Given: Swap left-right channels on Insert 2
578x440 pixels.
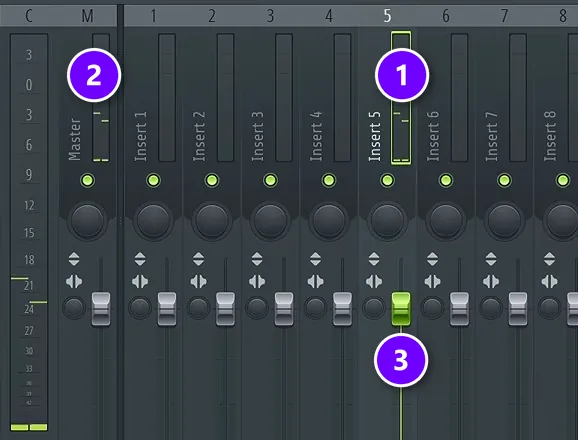Looking at the screenshot, I should tap(198, 282).
